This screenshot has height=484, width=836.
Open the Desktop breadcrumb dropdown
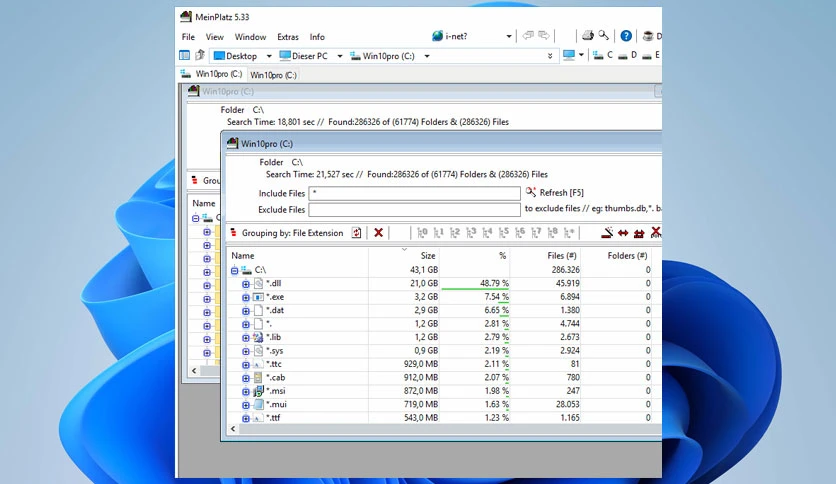(x=269, y=56)
